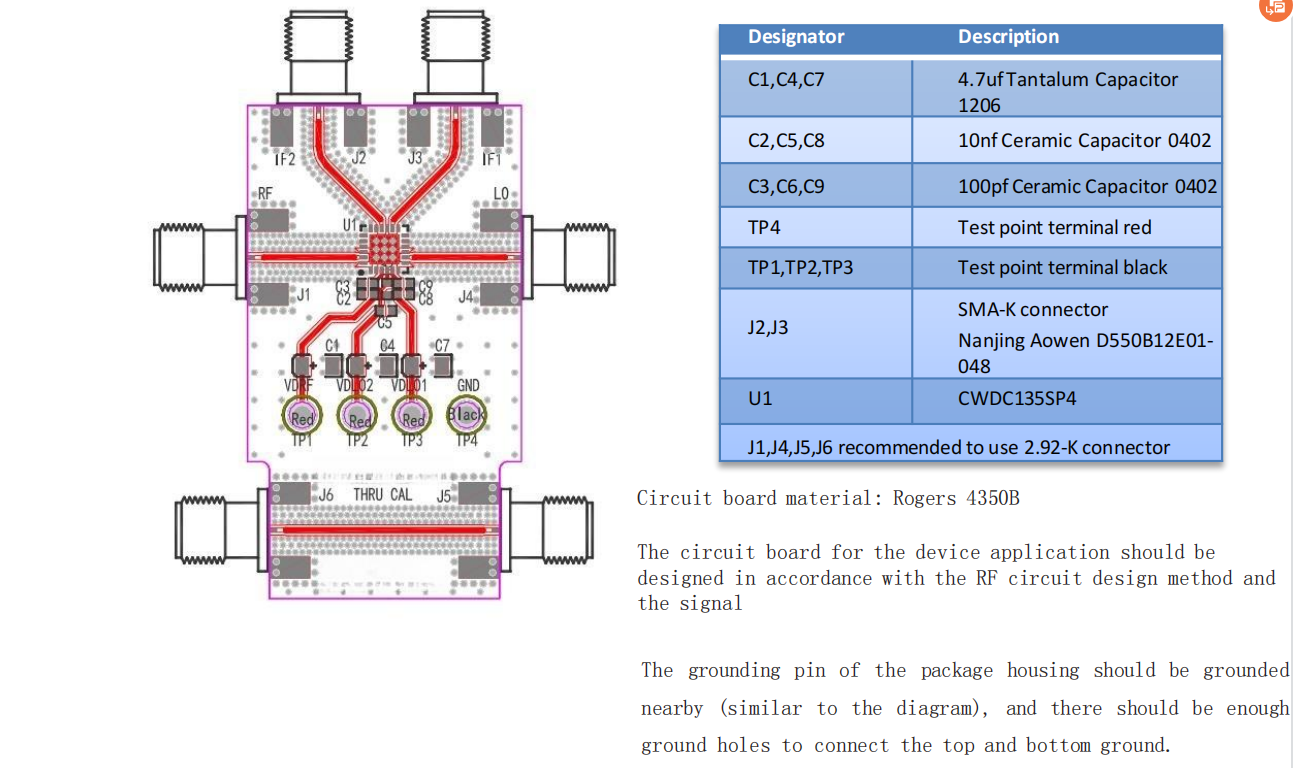Click the "Designator" table header
1293x768 pixels.
(x=796, y=37)
